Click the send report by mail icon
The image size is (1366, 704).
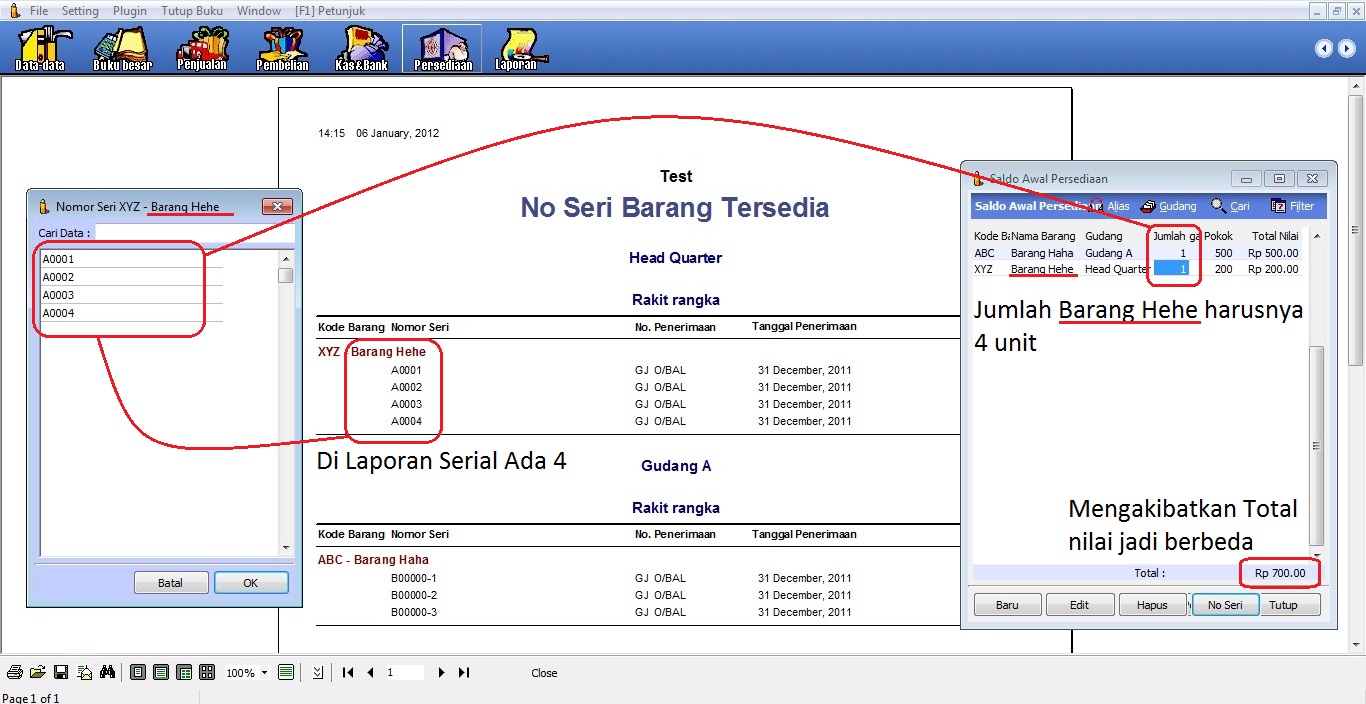coord(85,673)
